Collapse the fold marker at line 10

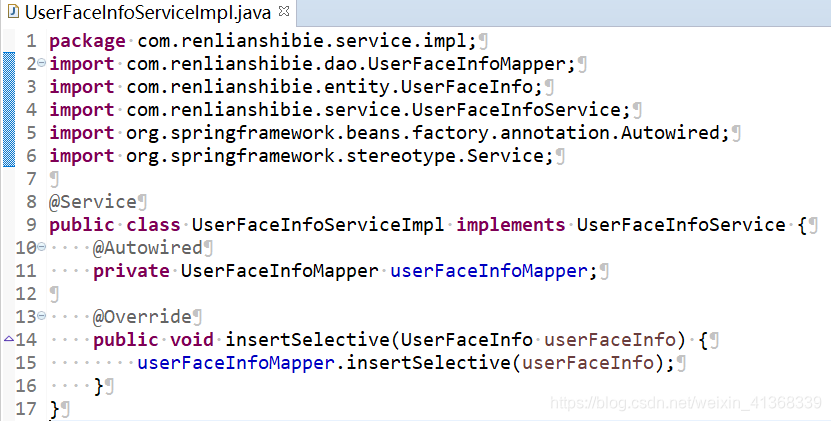pyautogui.click(x=41, y=247)
